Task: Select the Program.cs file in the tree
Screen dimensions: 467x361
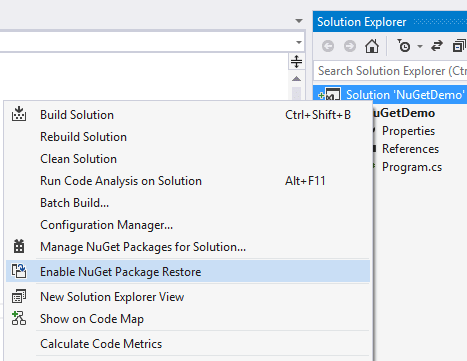Action: [x=412, y=167]
